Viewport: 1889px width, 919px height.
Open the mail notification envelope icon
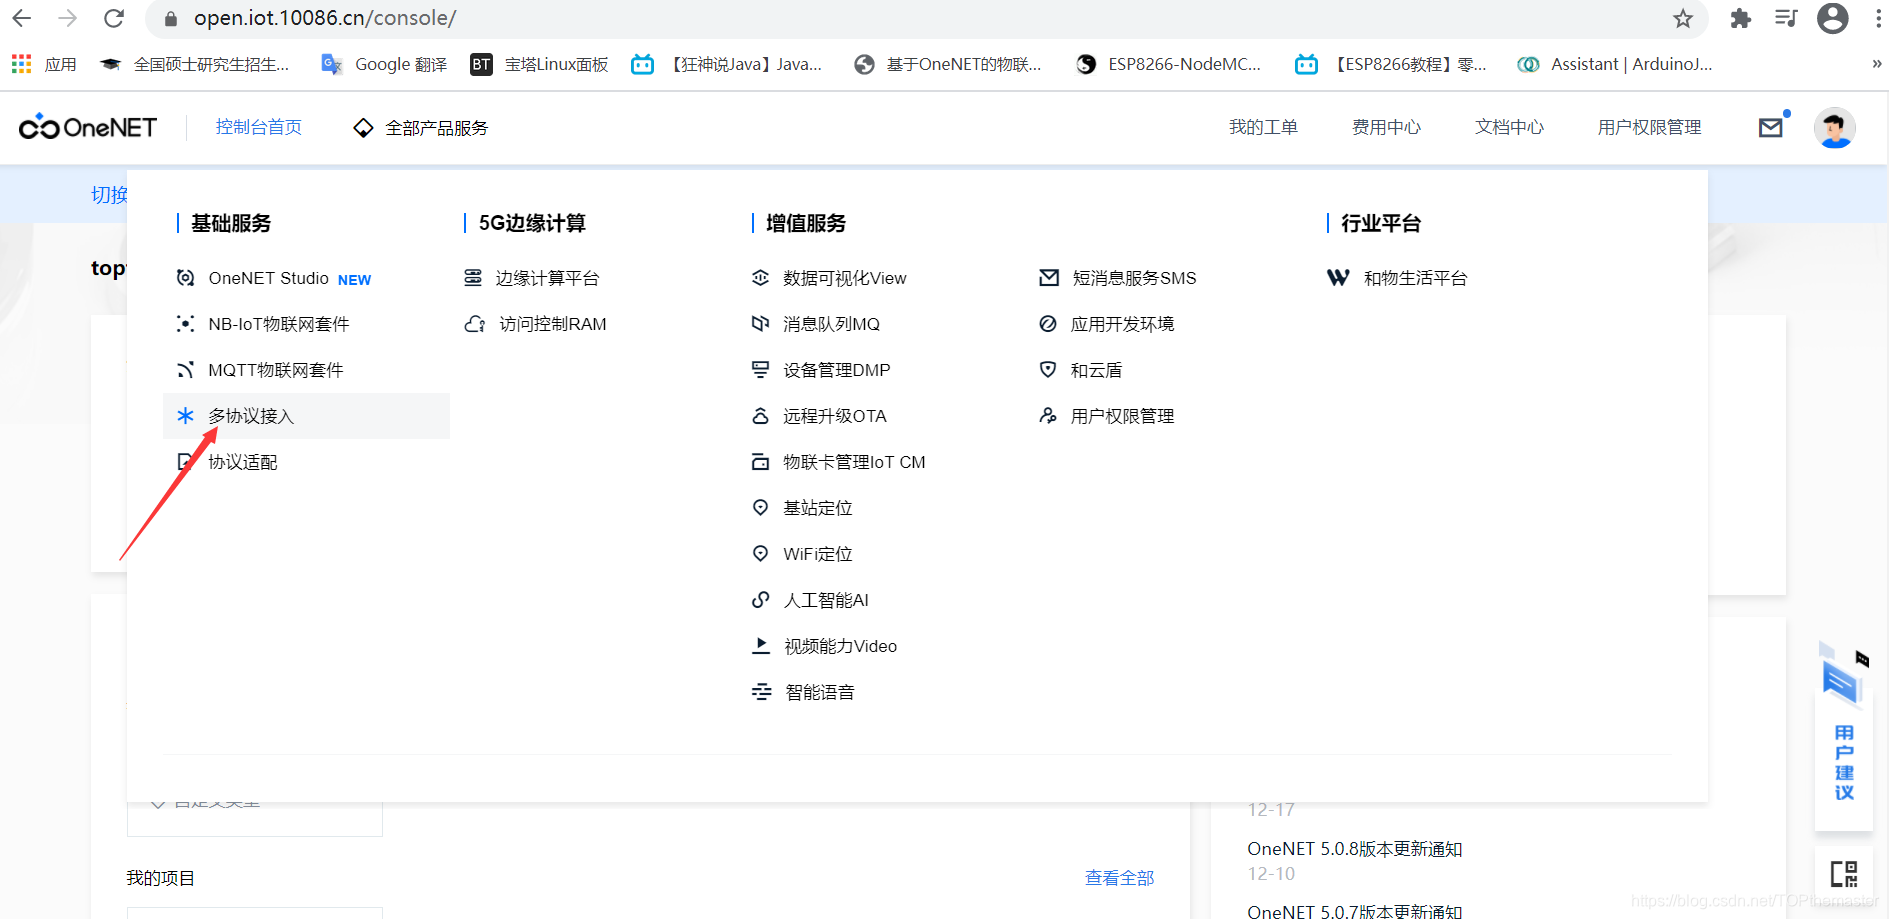pyautogui.click(x=1772, y=126)
